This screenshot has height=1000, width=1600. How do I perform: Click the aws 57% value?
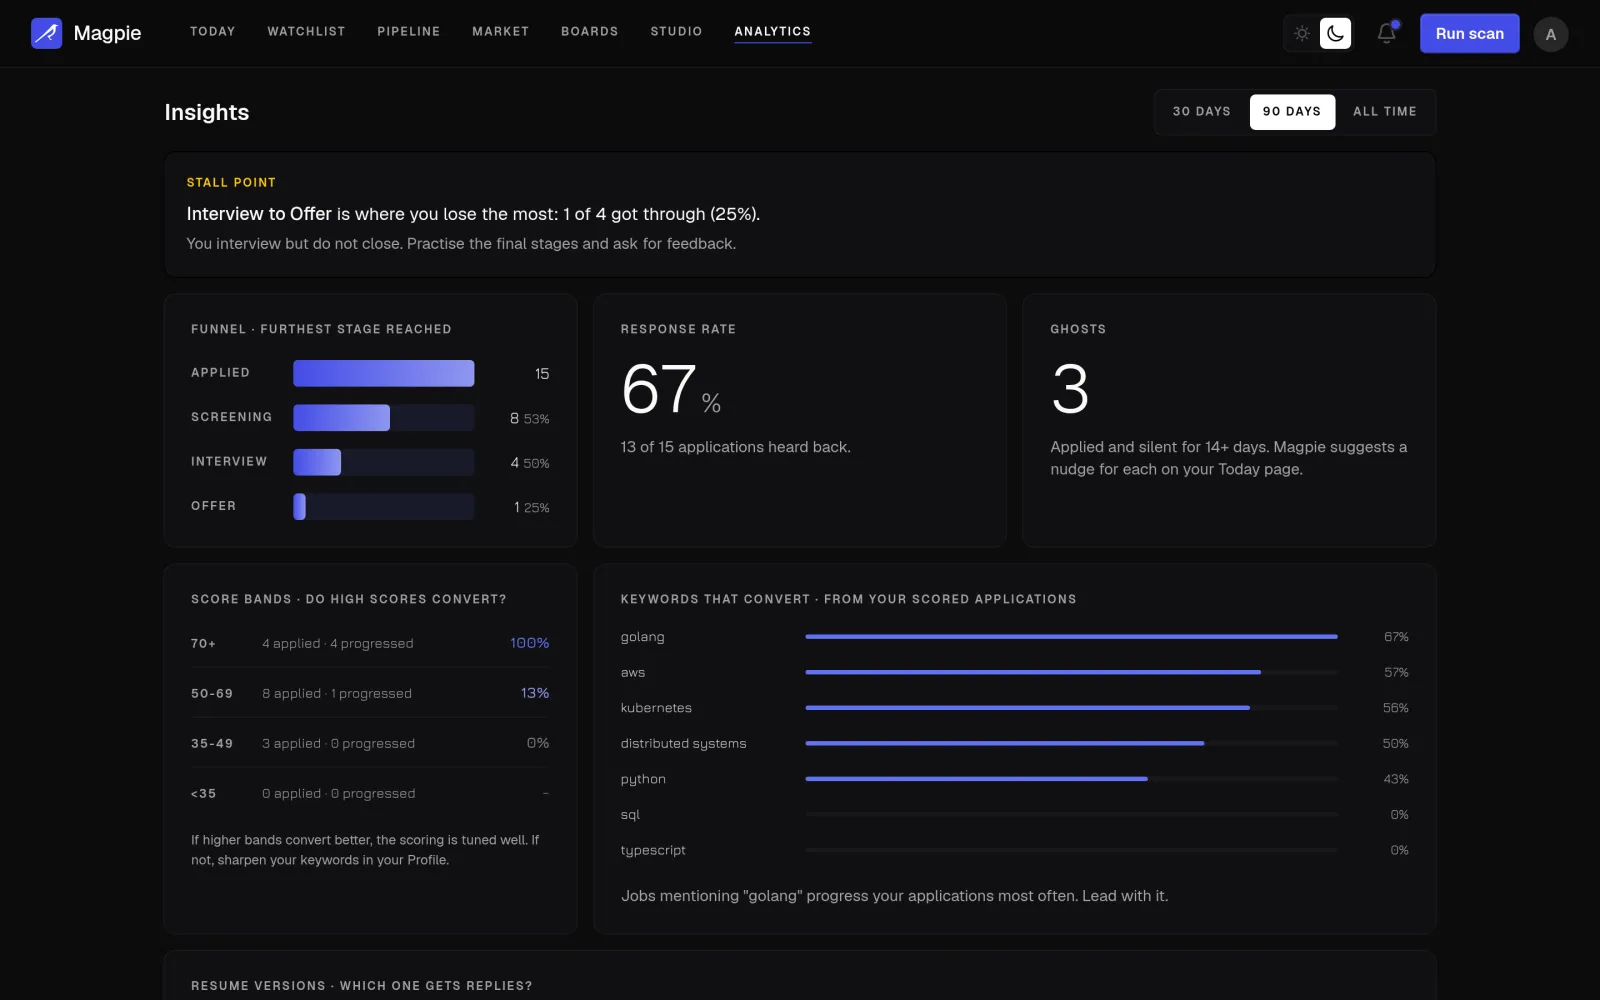pos(1396,673)
